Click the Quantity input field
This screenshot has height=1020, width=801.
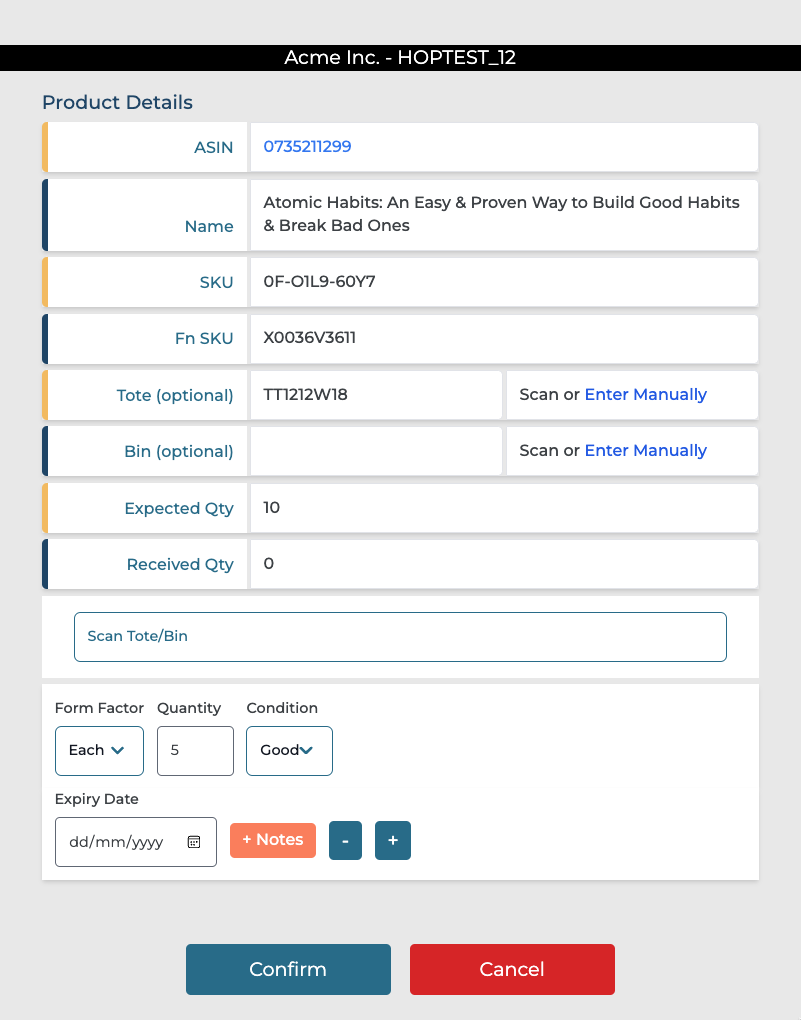tap(195, 751)
